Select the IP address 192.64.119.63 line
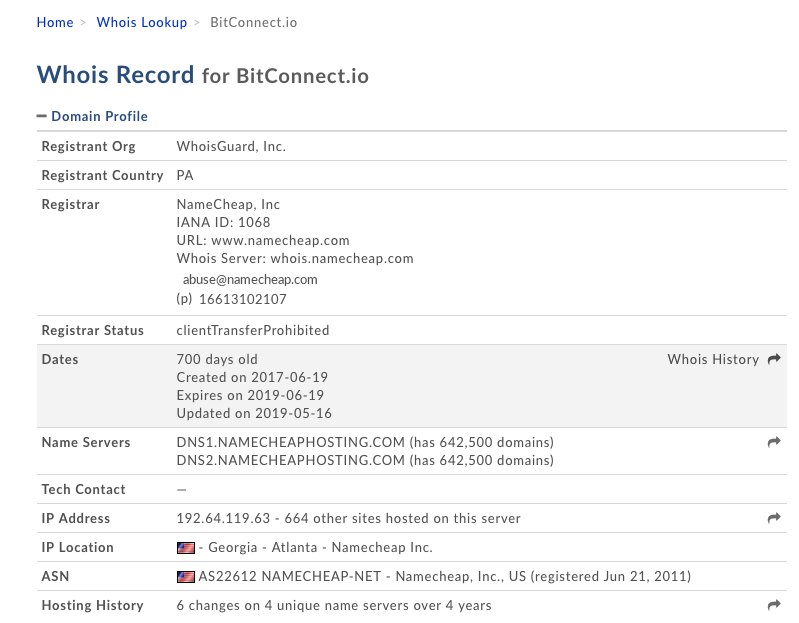The image size is (799, 623). (349, 518)
